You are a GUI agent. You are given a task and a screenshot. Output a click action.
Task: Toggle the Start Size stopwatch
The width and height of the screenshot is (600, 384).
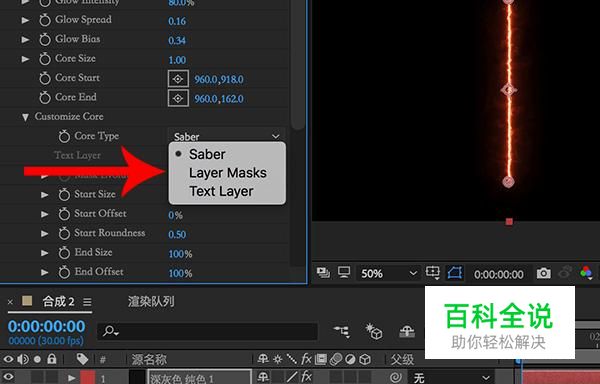(64, 194)
